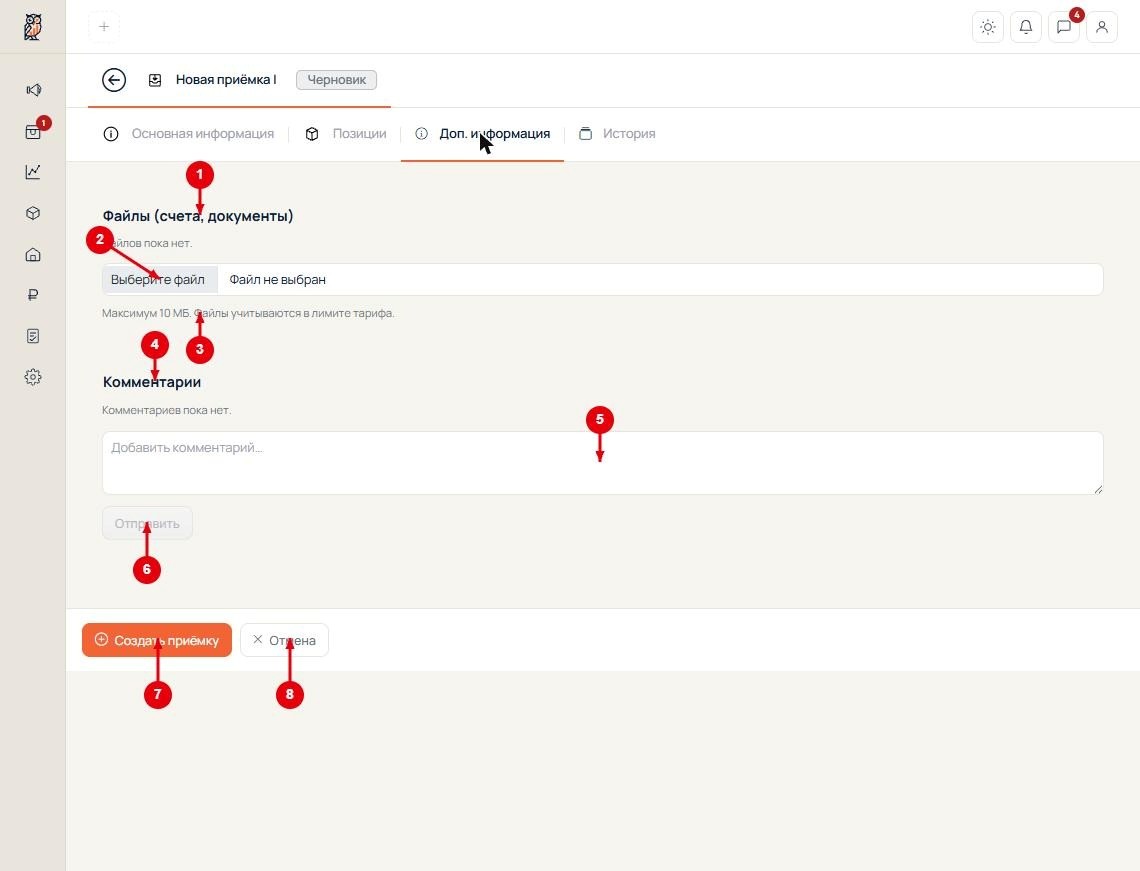Open the warehouse sidebar icon

tap(33, 254)
